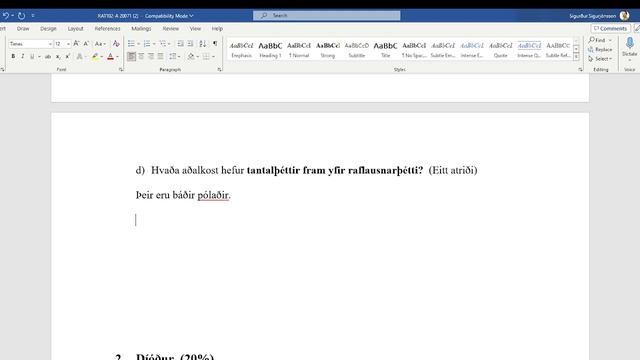Click Increase Indent icon
Image resolution: width=640 pixels, height=360 pixels.
(190, 44)
